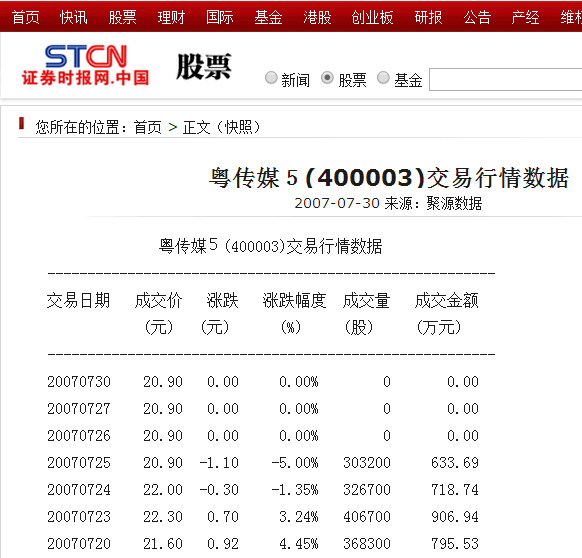The image size is (582, 558).
Task: Click the amount value 906.94
Action: 455,517
